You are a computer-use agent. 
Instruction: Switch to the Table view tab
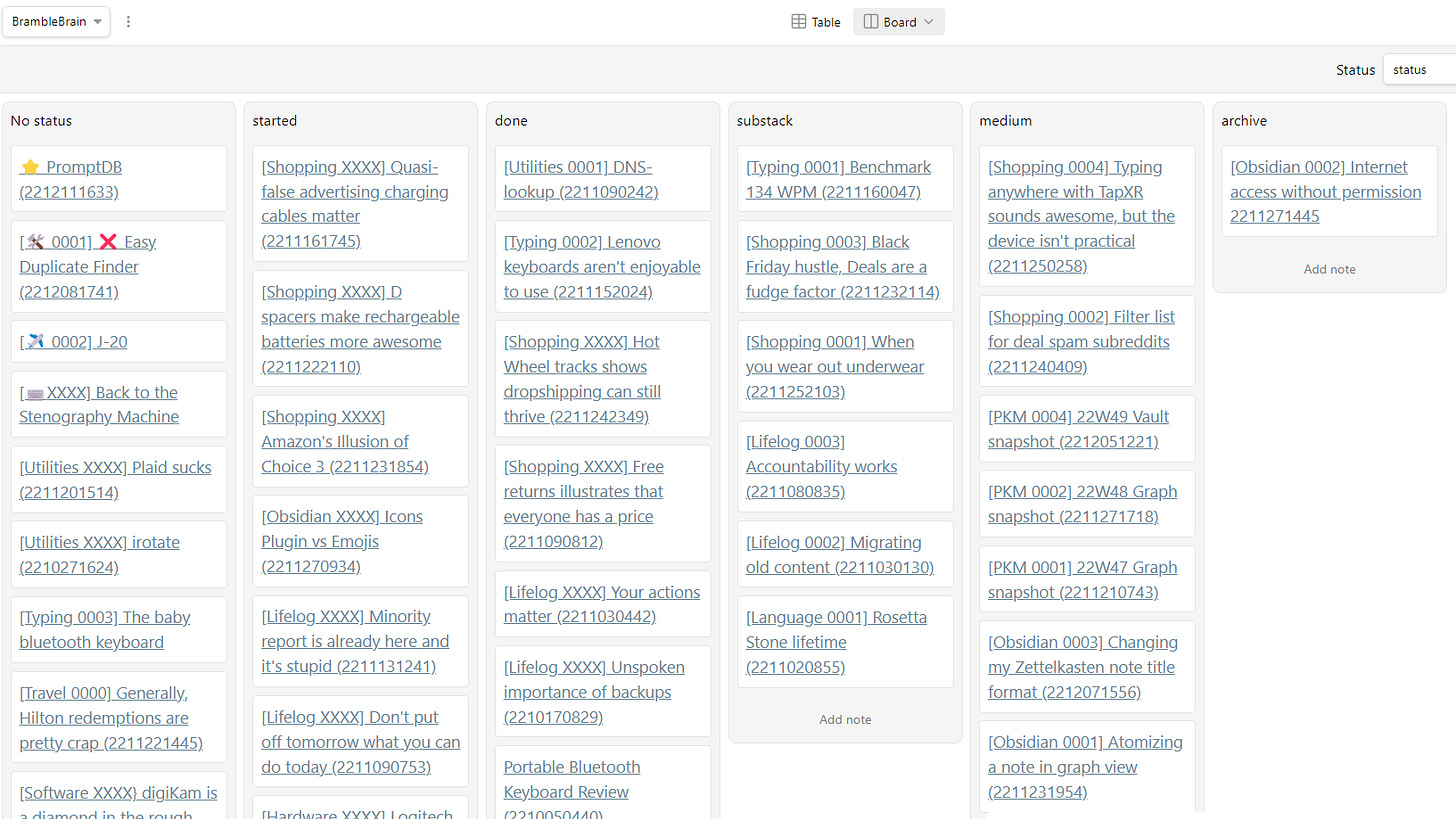pyautogui.click(x=816, y=22)
